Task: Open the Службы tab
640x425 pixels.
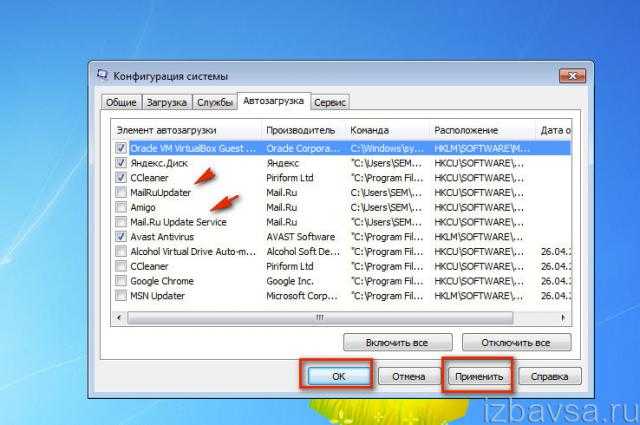Action: [215, 102]
